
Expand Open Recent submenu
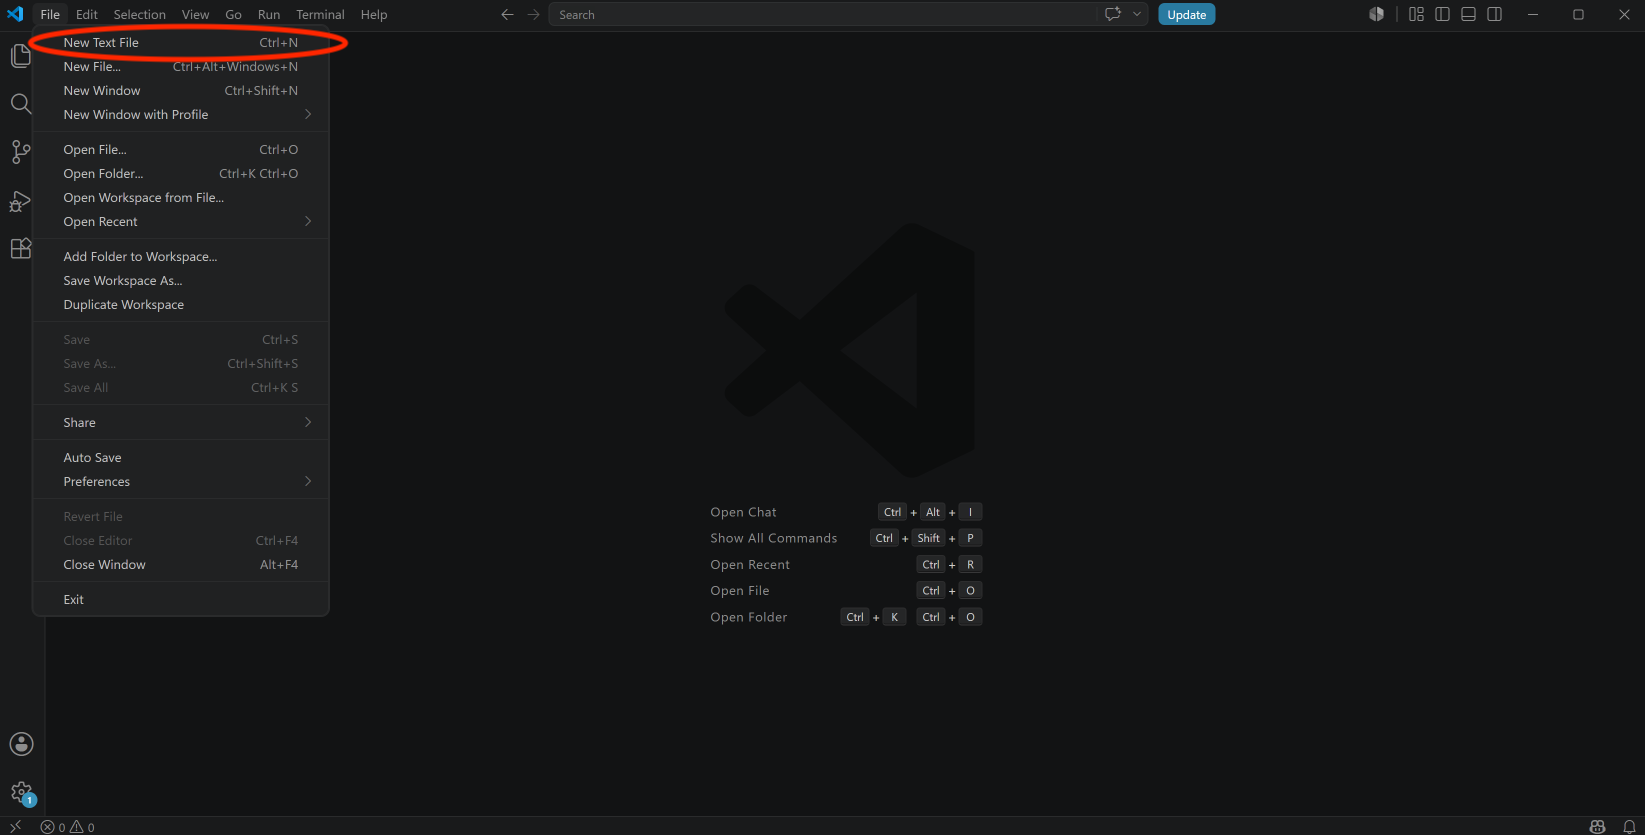coord(181,222)
